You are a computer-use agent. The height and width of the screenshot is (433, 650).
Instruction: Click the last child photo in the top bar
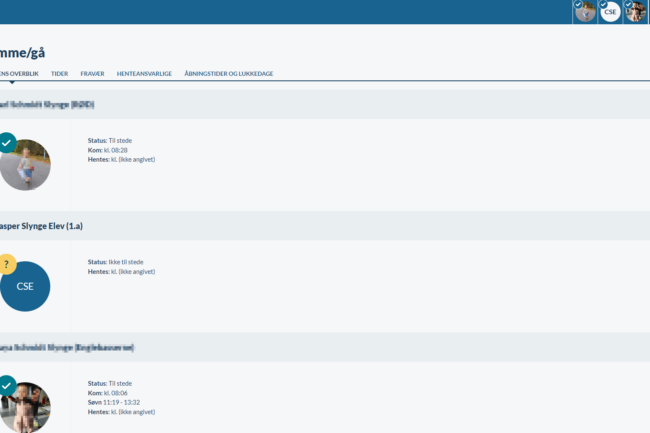click(x=637, y=13)
